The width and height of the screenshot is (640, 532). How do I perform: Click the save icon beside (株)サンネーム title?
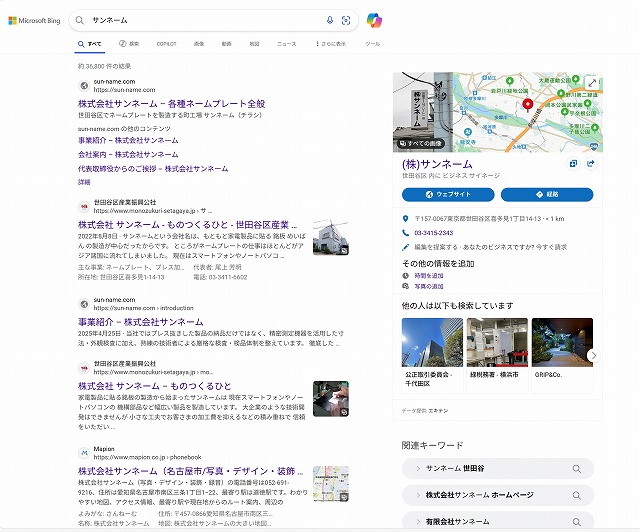tap(574, 164)
